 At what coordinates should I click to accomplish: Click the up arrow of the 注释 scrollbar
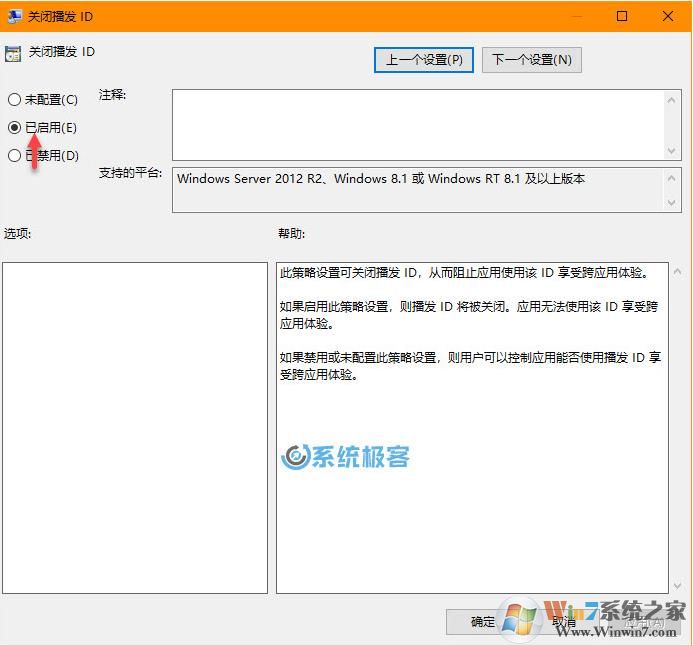(672, 98)
